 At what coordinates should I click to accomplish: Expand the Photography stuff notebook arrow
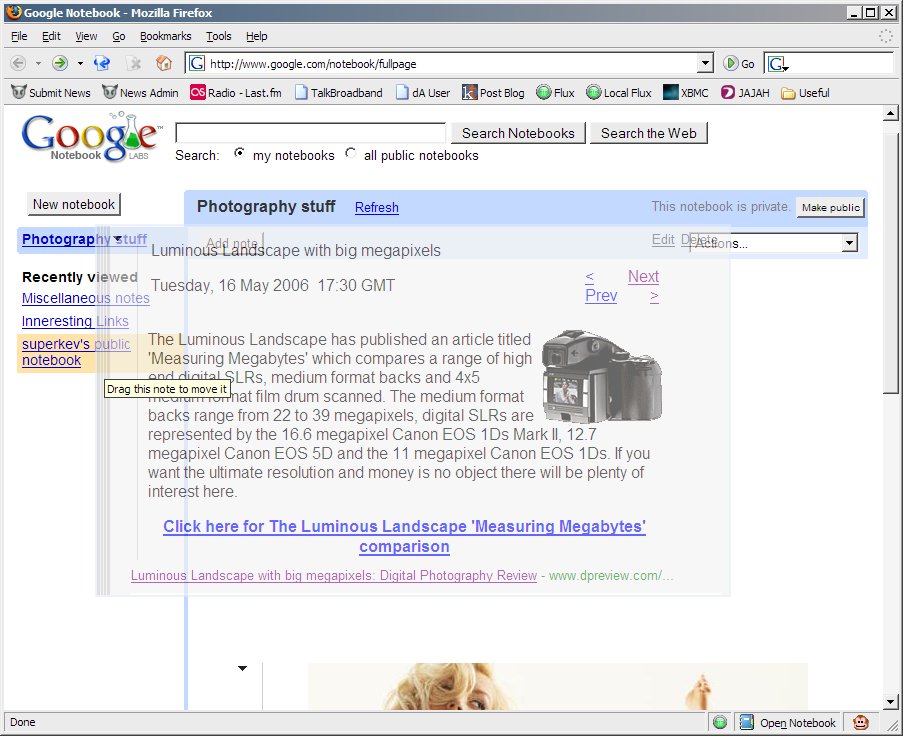(118, 239)
